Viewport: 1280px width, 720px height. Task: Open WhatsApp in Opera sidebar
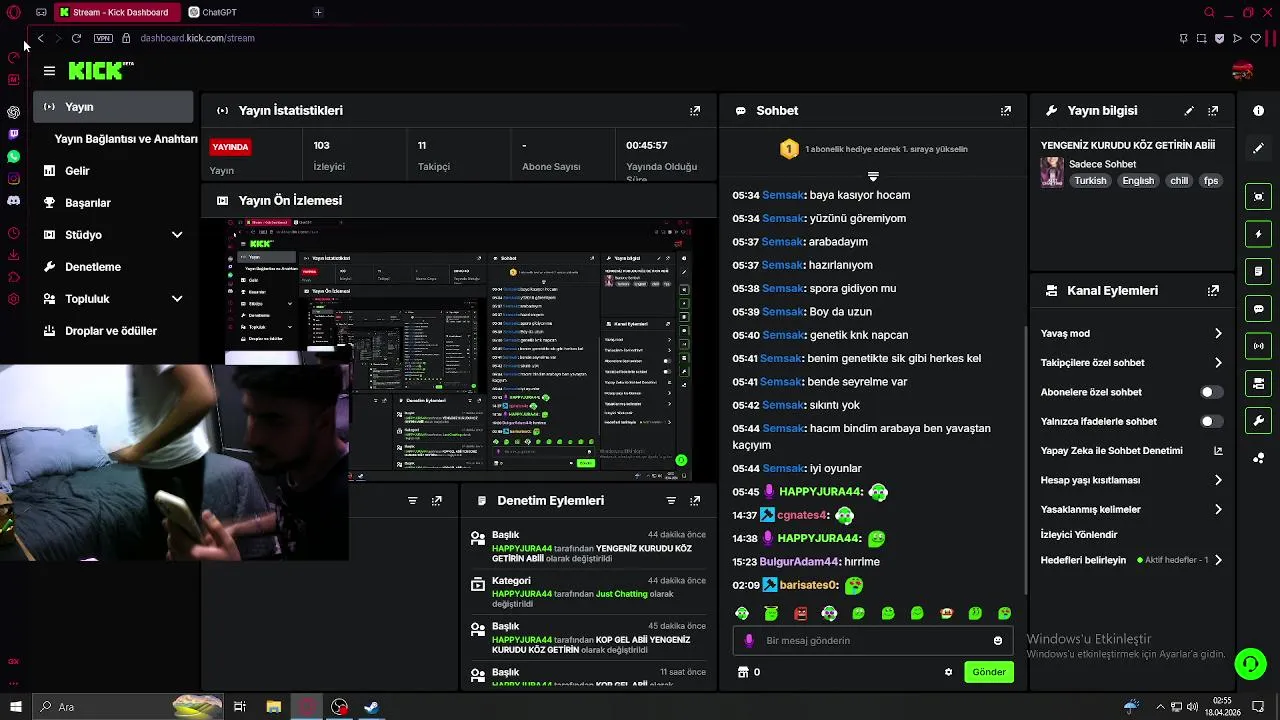13,157
